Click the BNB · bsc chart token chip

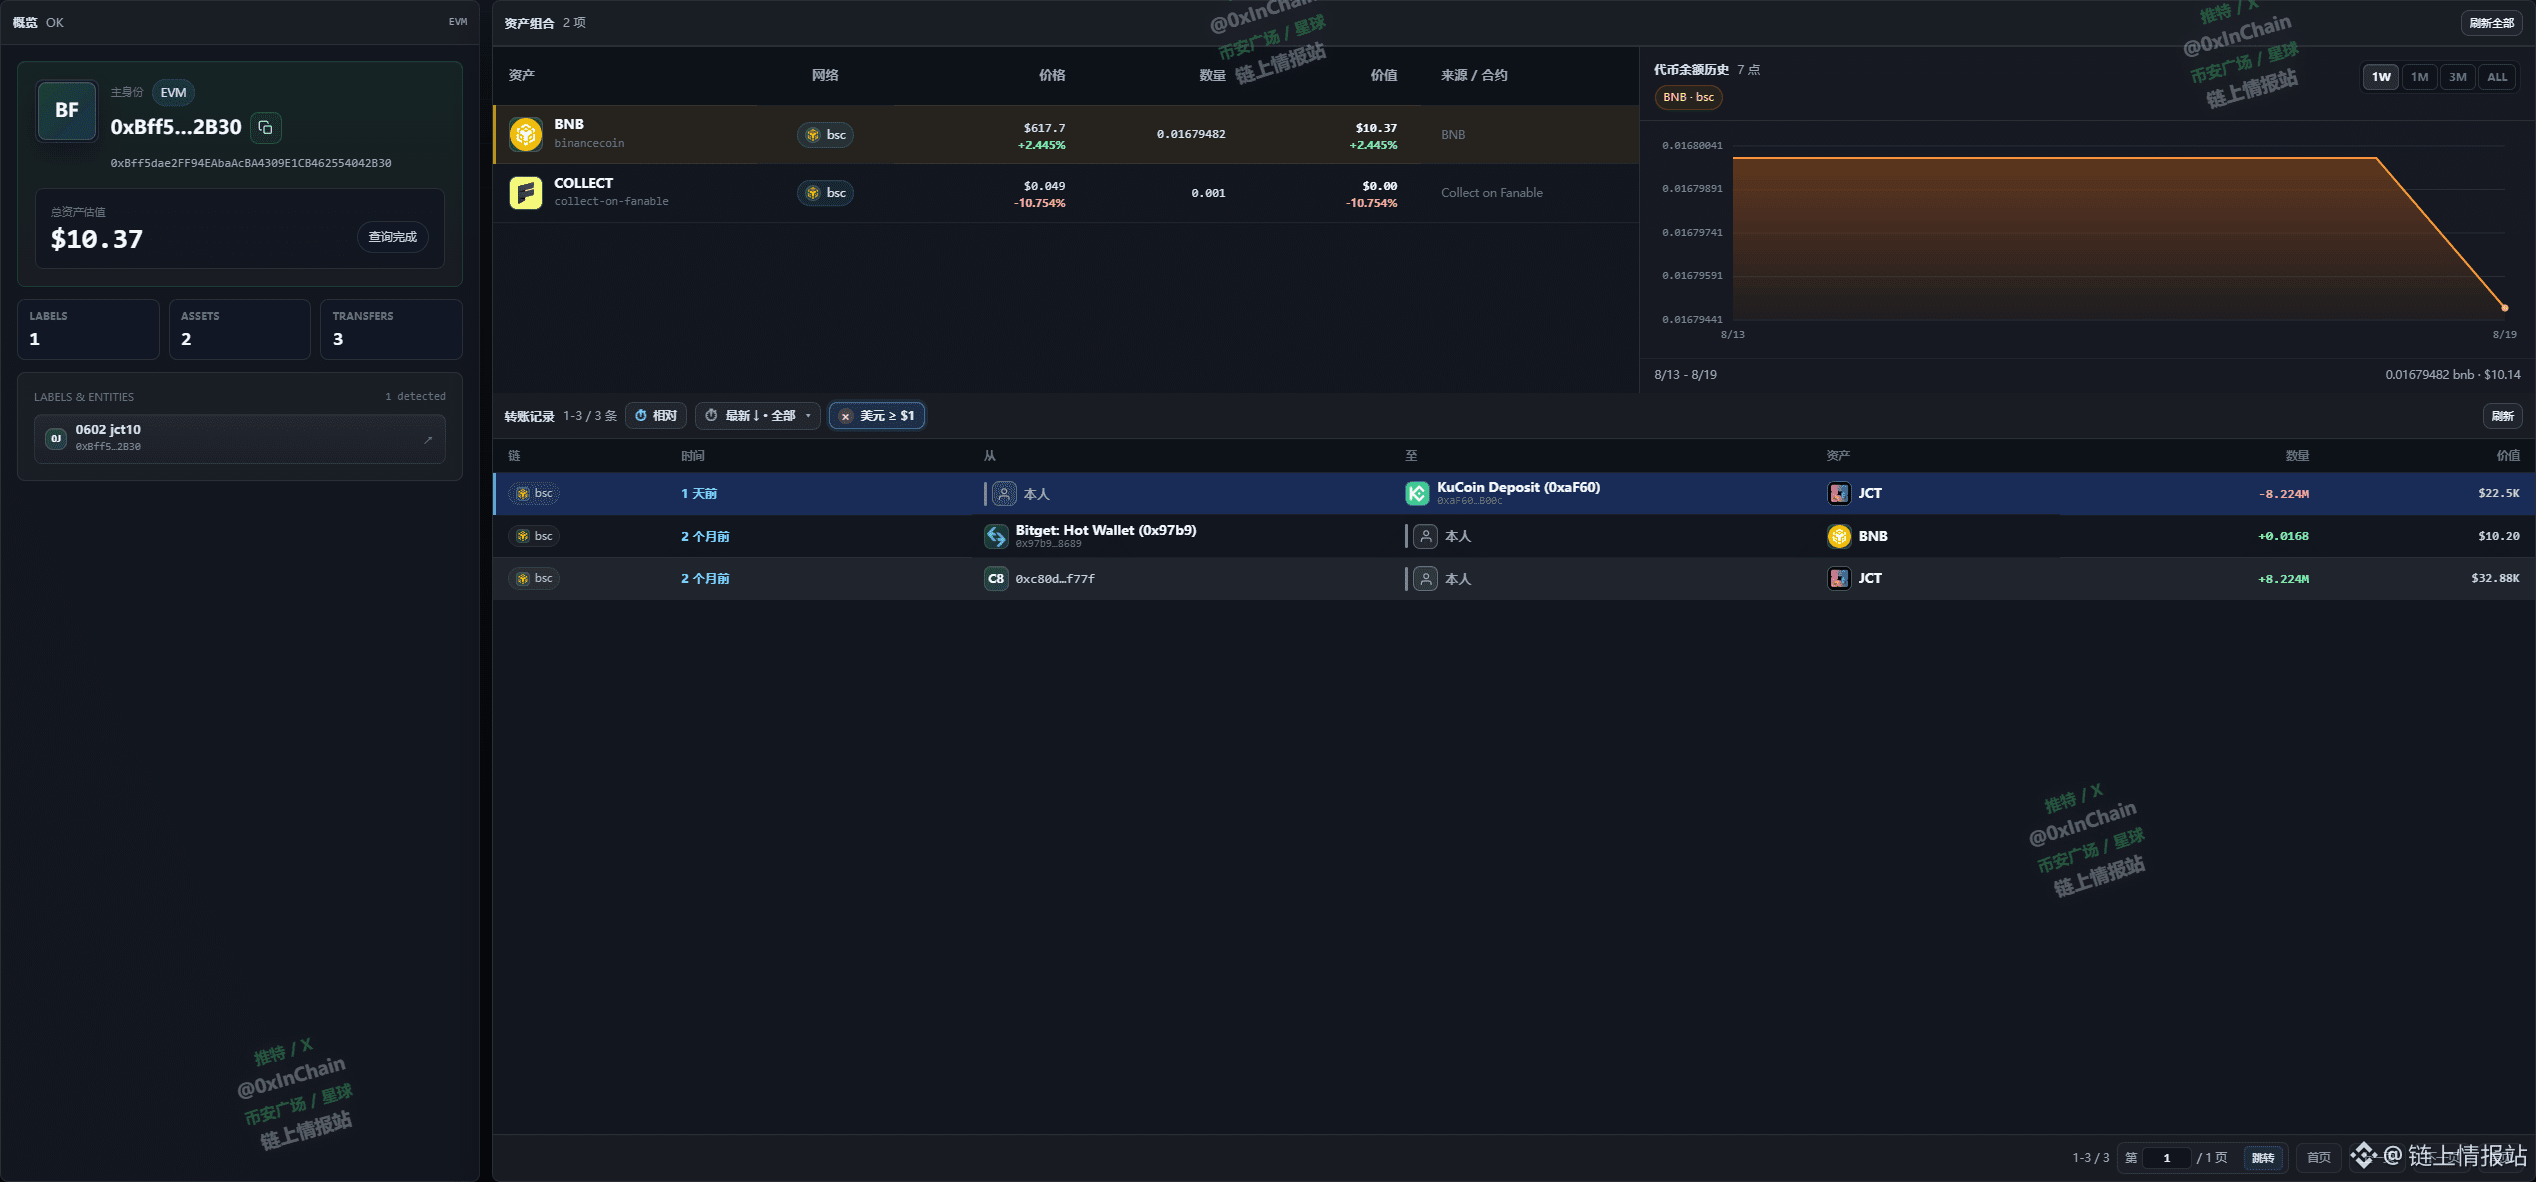1688,97
